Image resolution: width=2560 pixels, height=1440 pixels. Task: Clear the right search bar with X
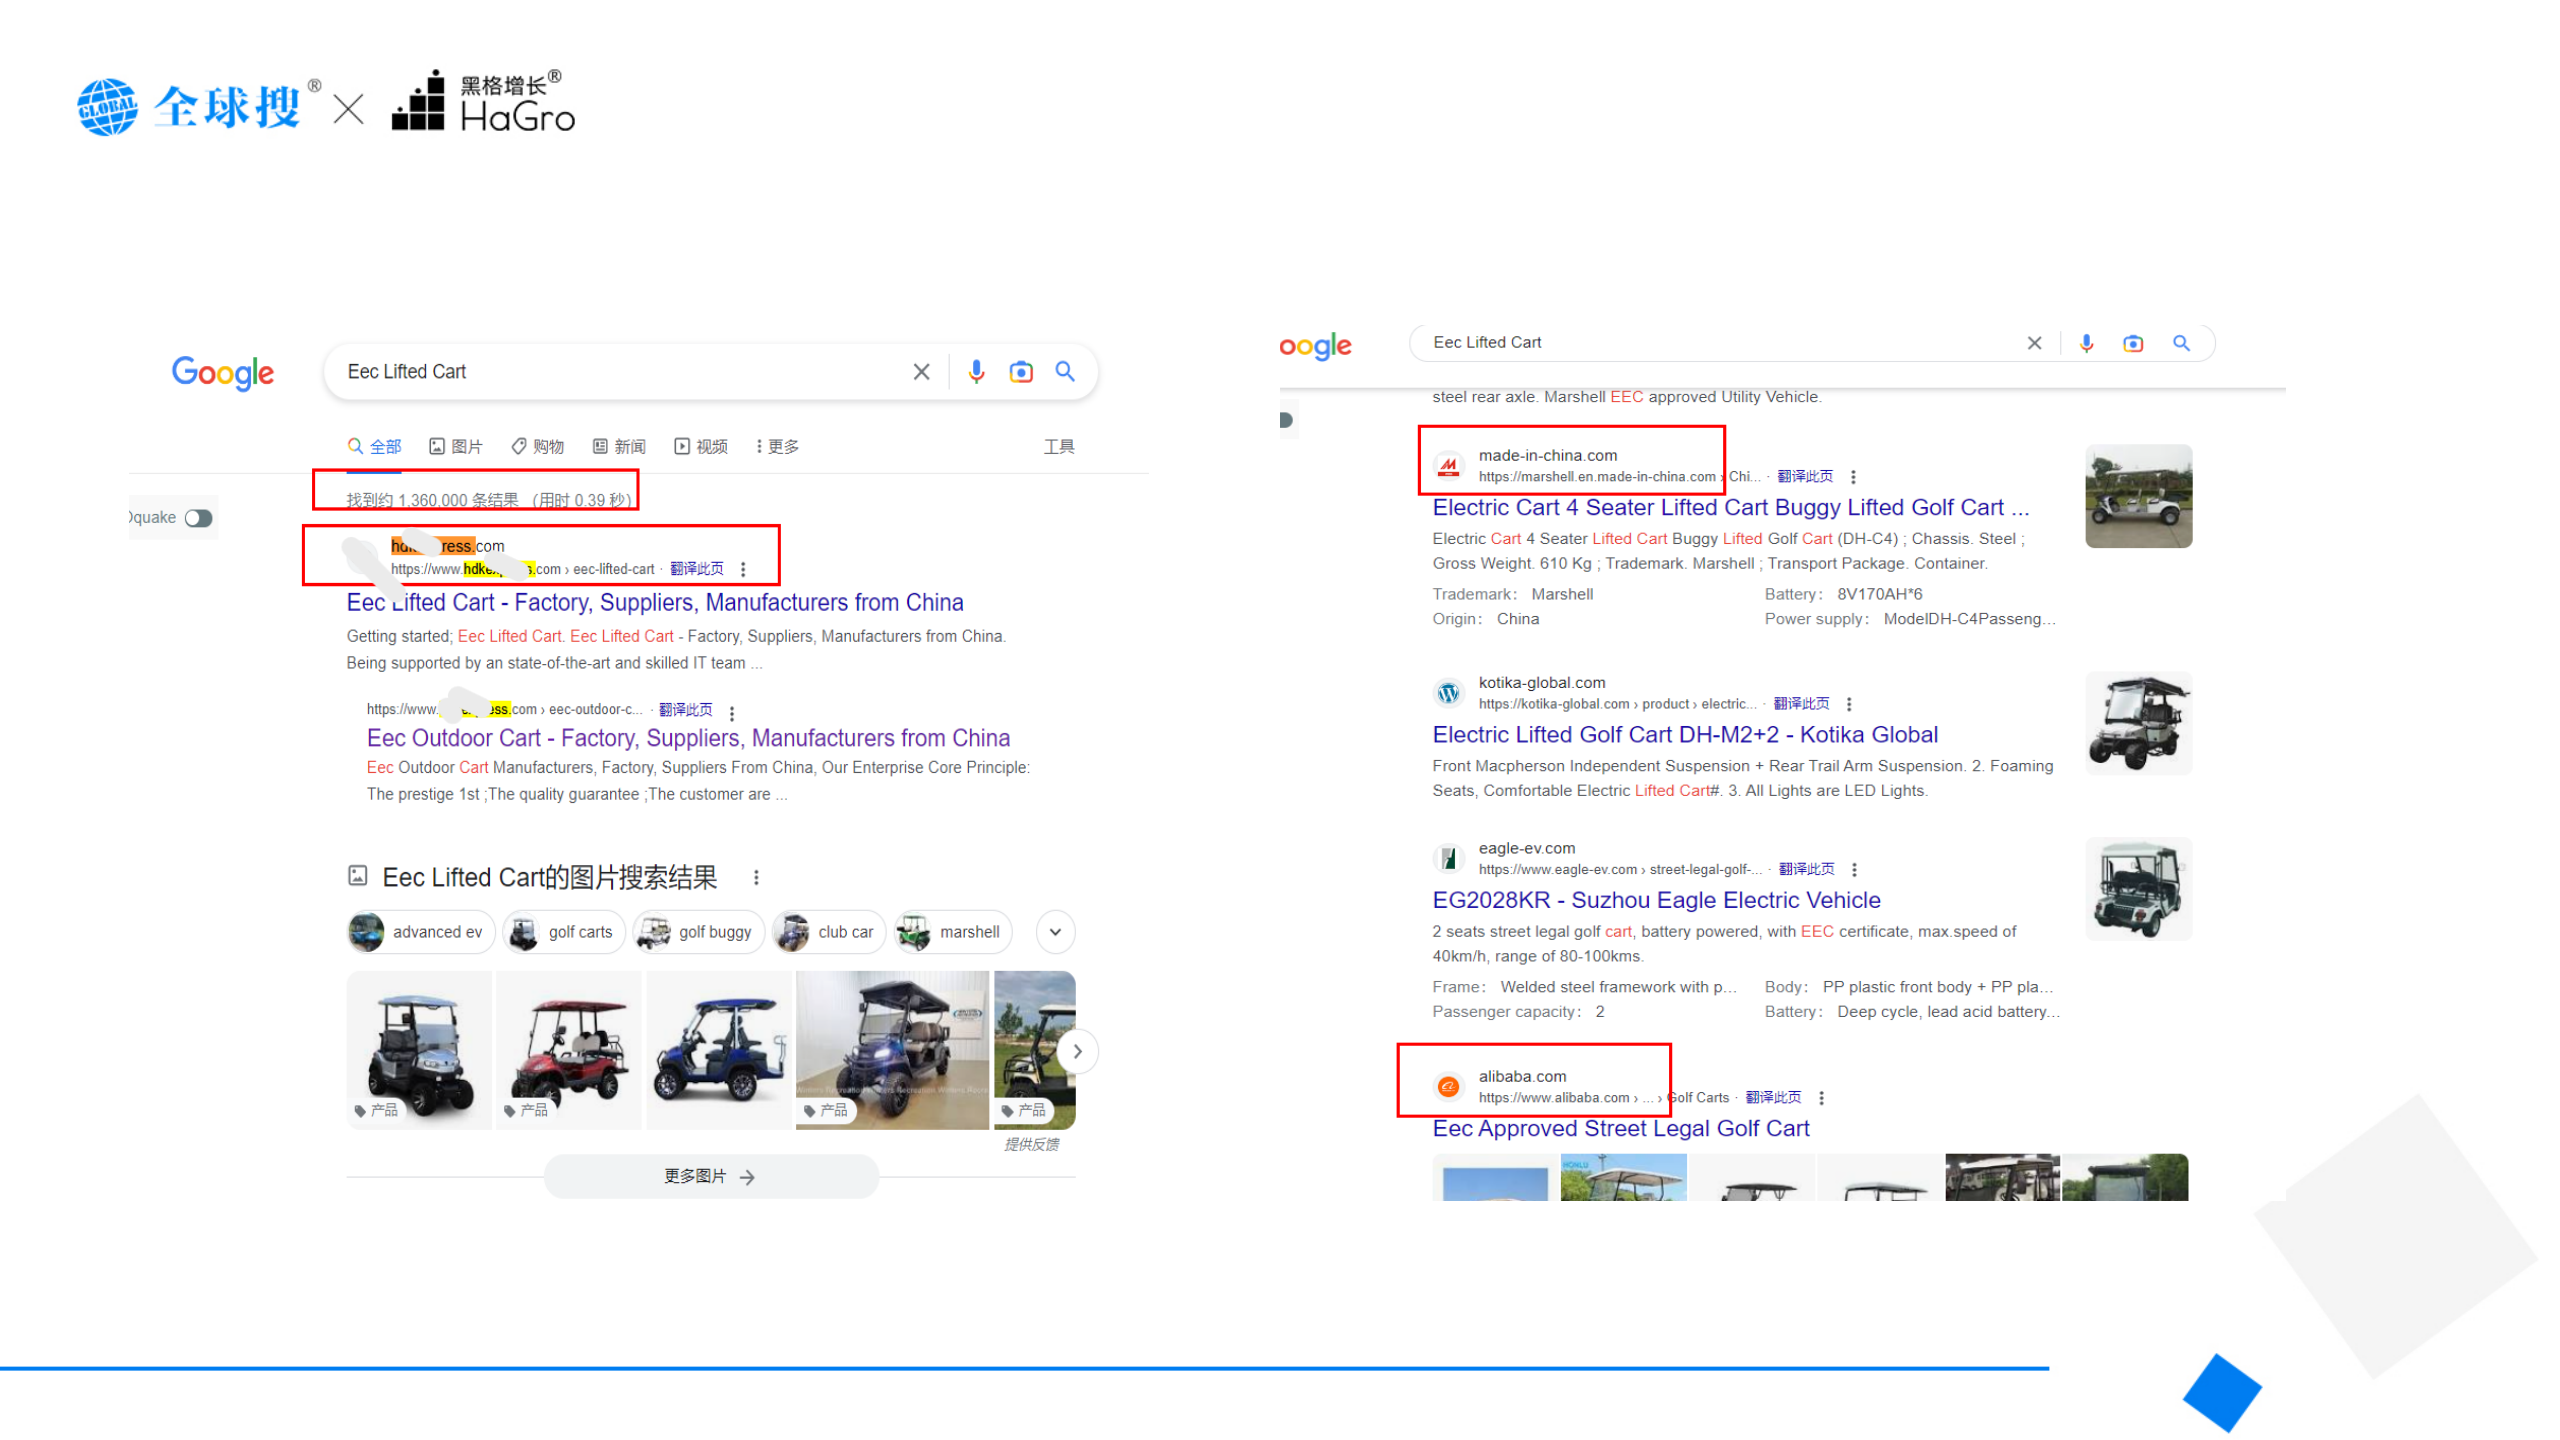2034,343
